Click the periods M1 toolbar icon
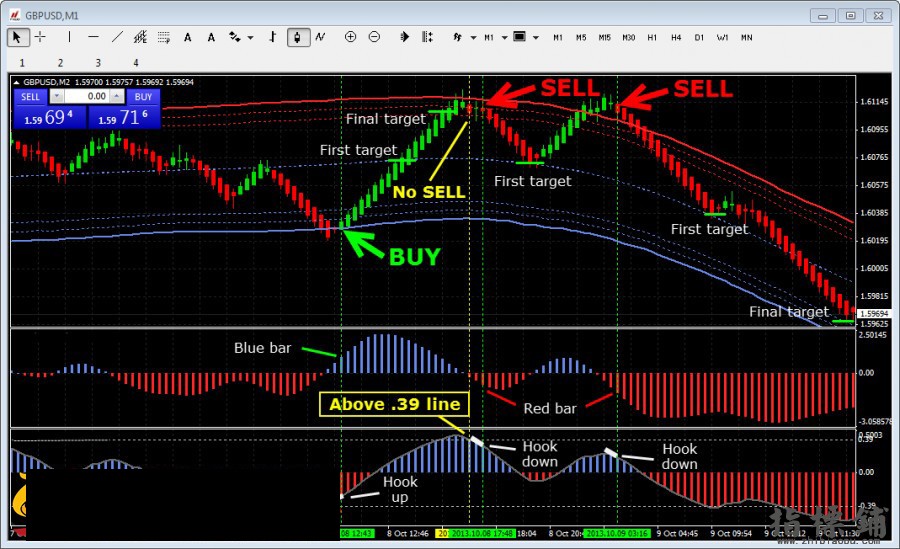Viewport: 900px width, 549px height. tap(489, 37)
